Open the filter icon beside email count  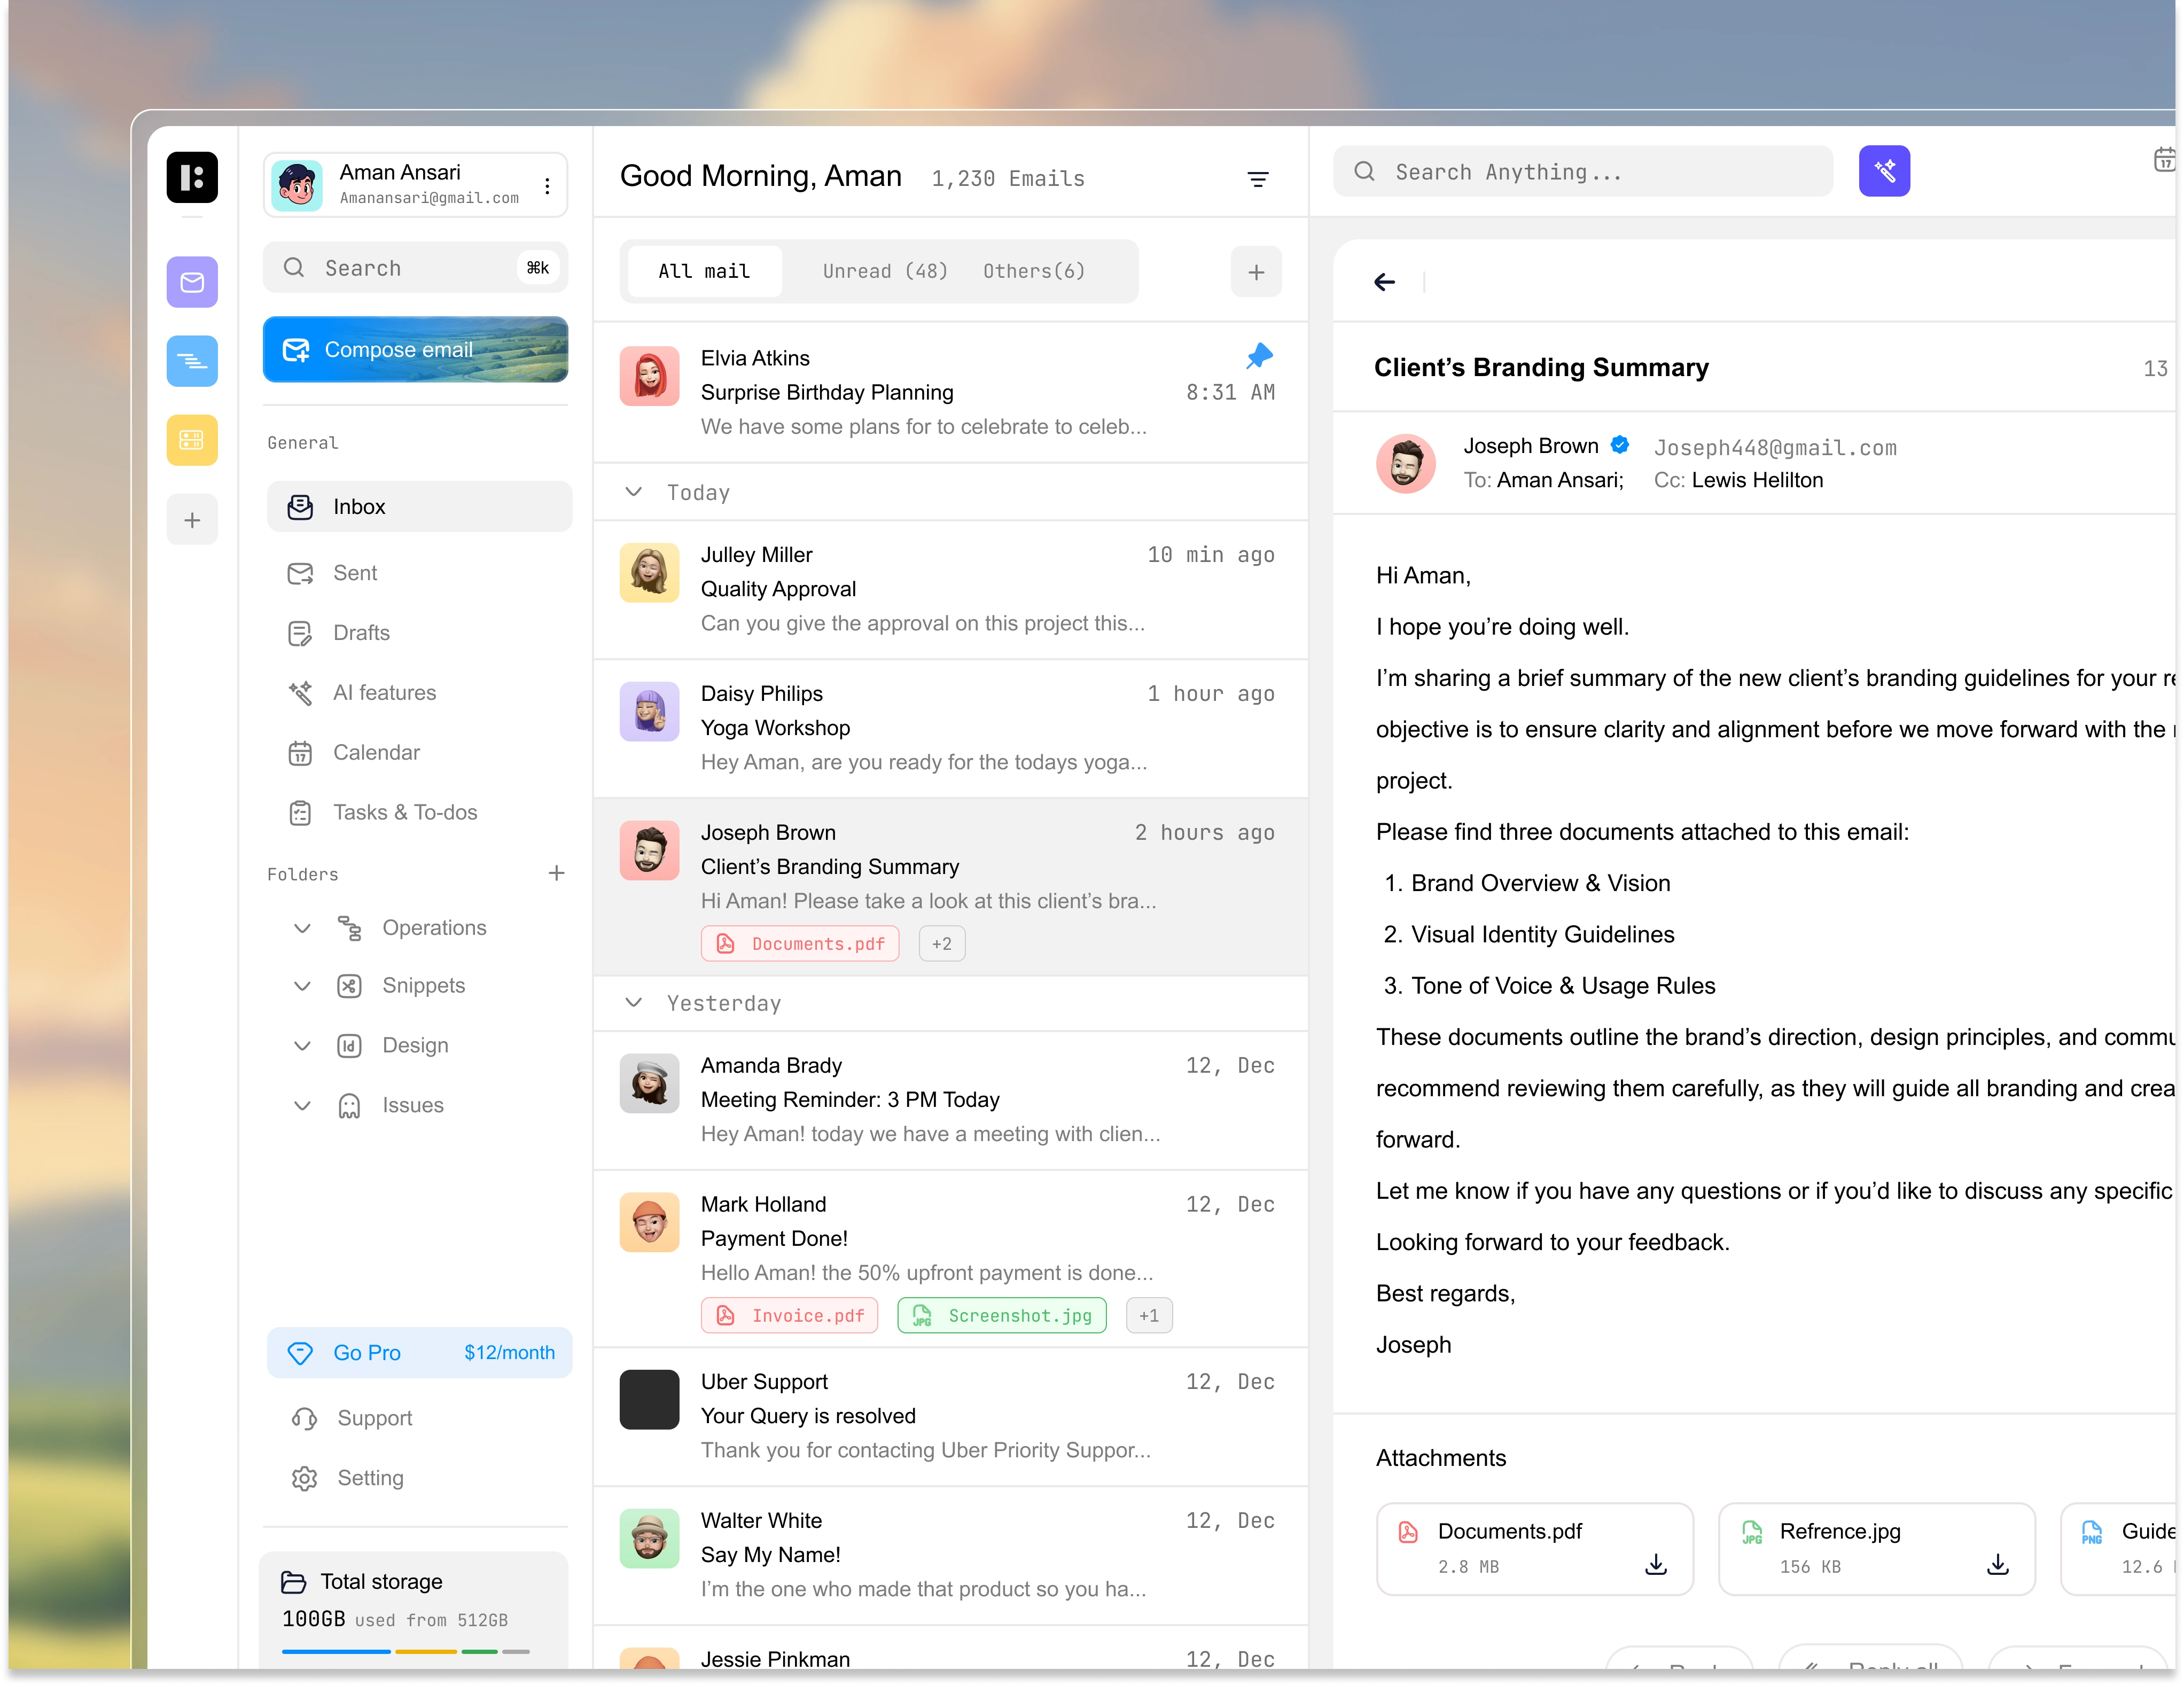click(x=1258, y=179)
